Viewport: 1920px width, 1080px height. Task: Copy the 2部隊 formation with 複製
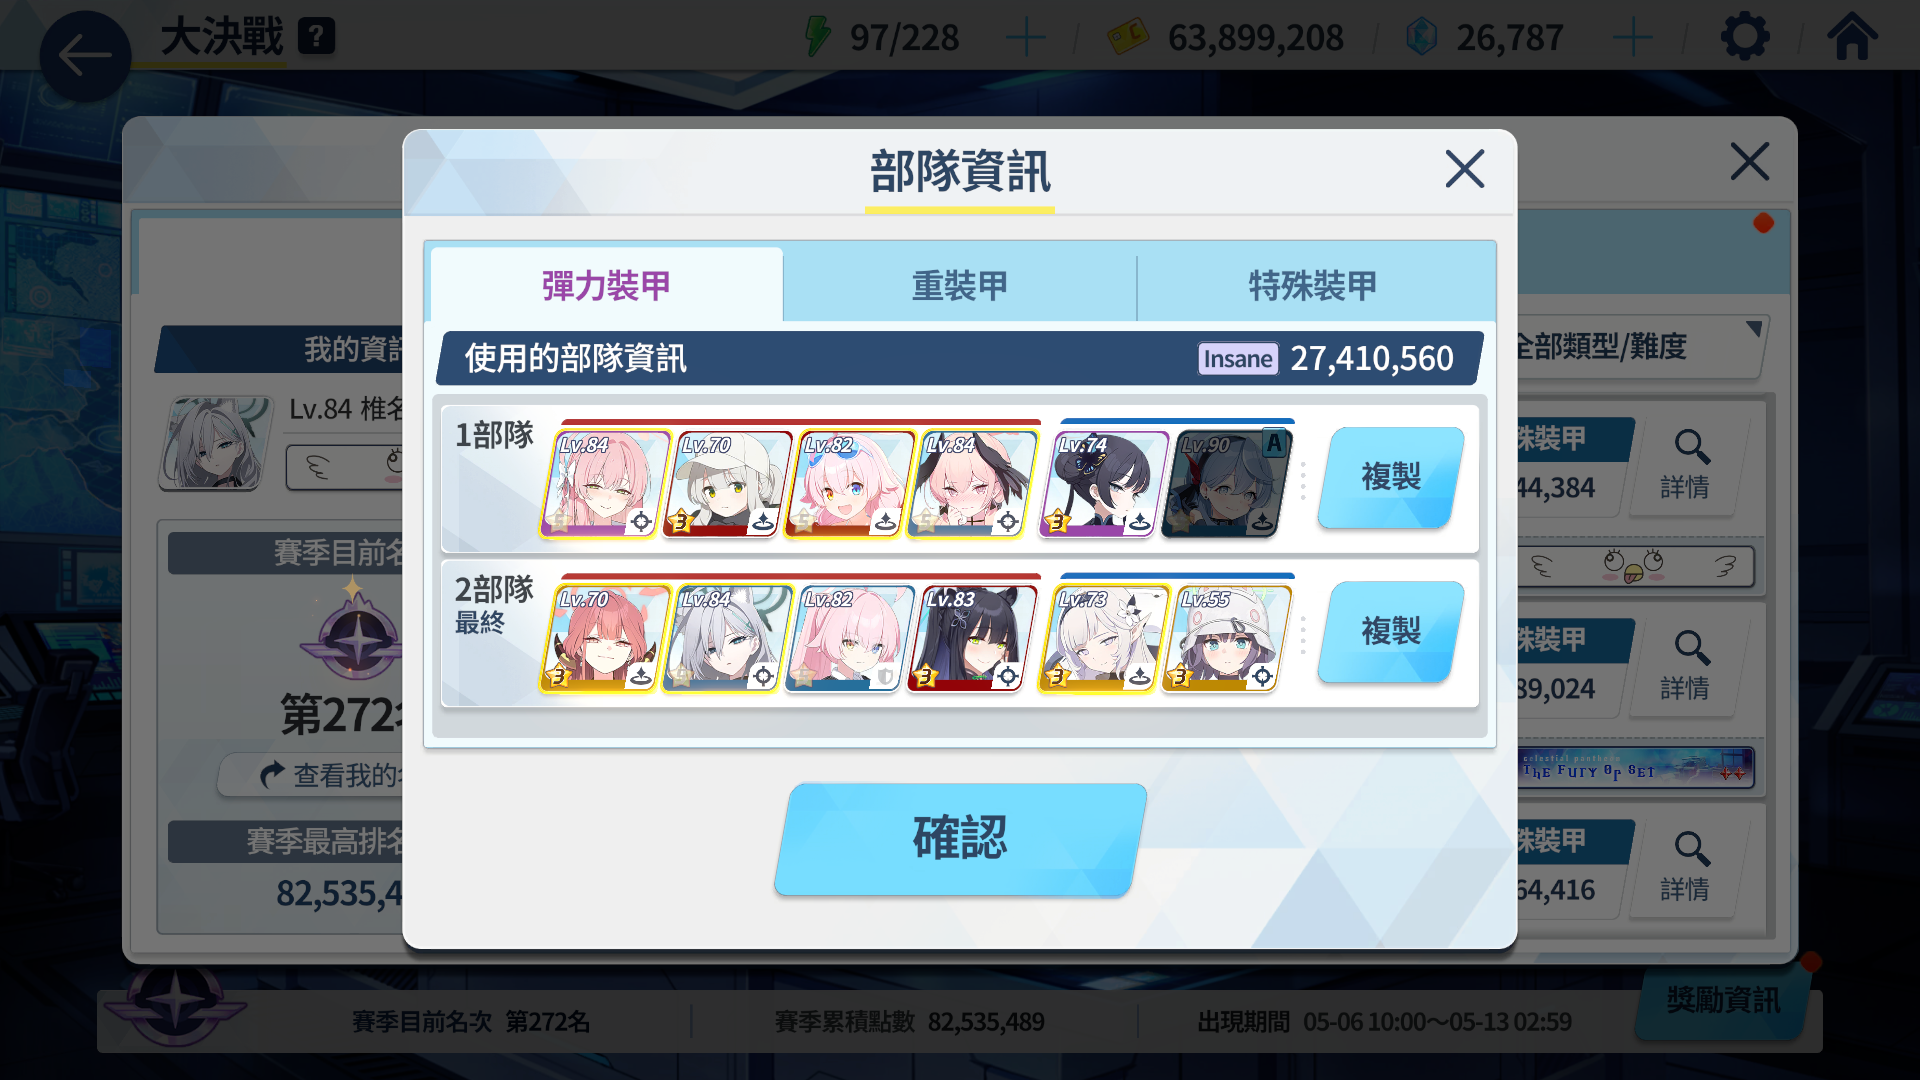[1391, 631]
